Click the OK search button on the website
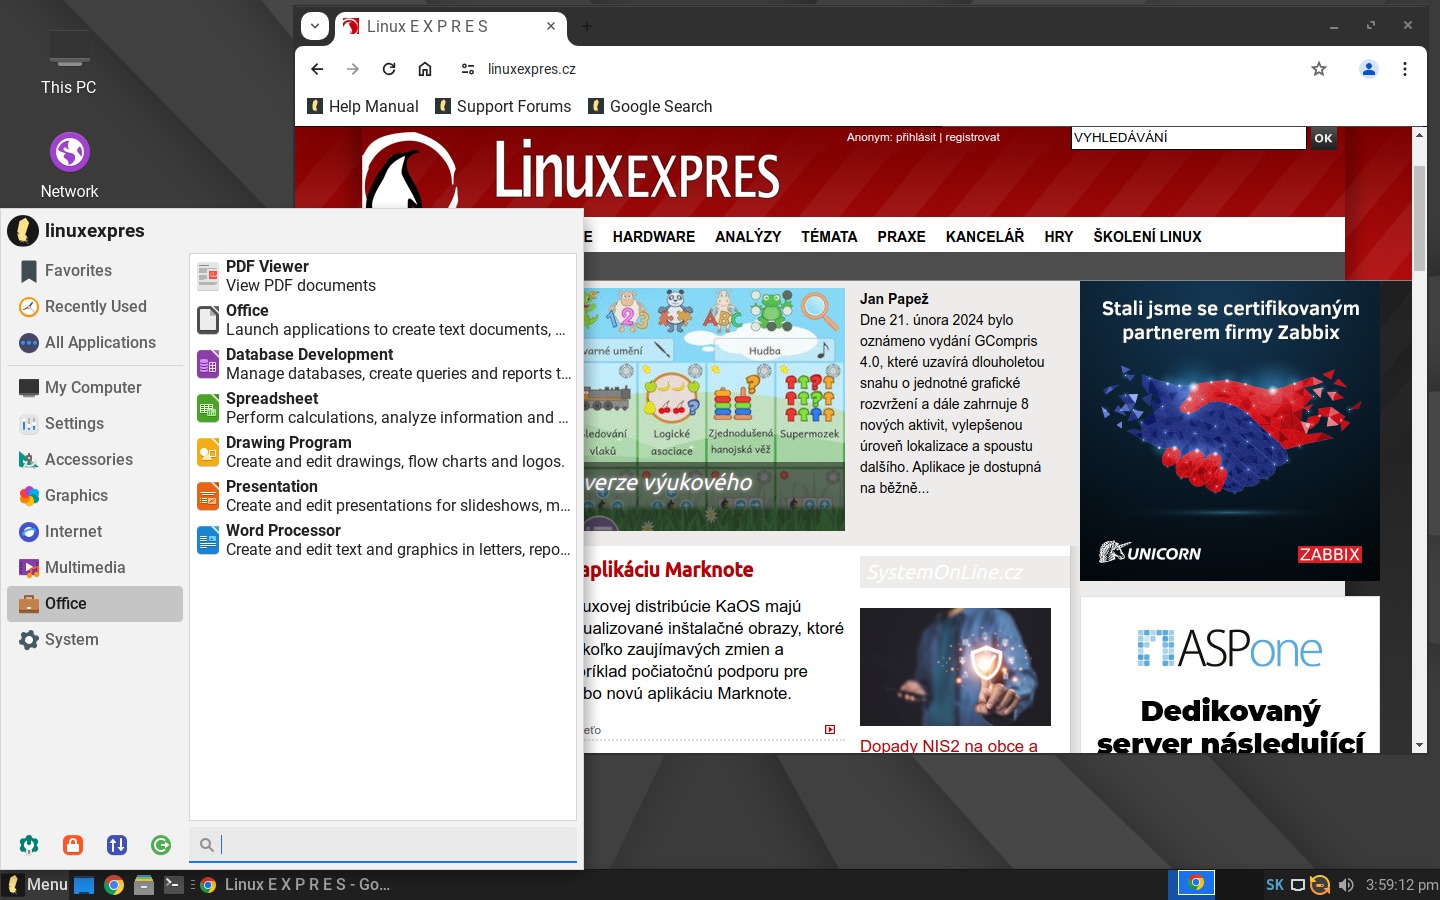The height and width of the screenshot is (900, 1440). click(x=1323, y=138)
